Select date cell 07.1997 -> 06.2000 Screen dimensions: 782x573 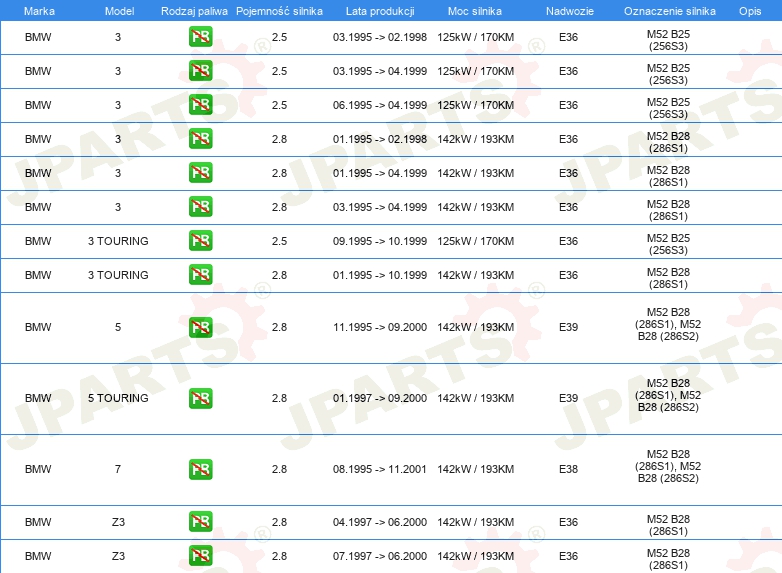point(380,556)
